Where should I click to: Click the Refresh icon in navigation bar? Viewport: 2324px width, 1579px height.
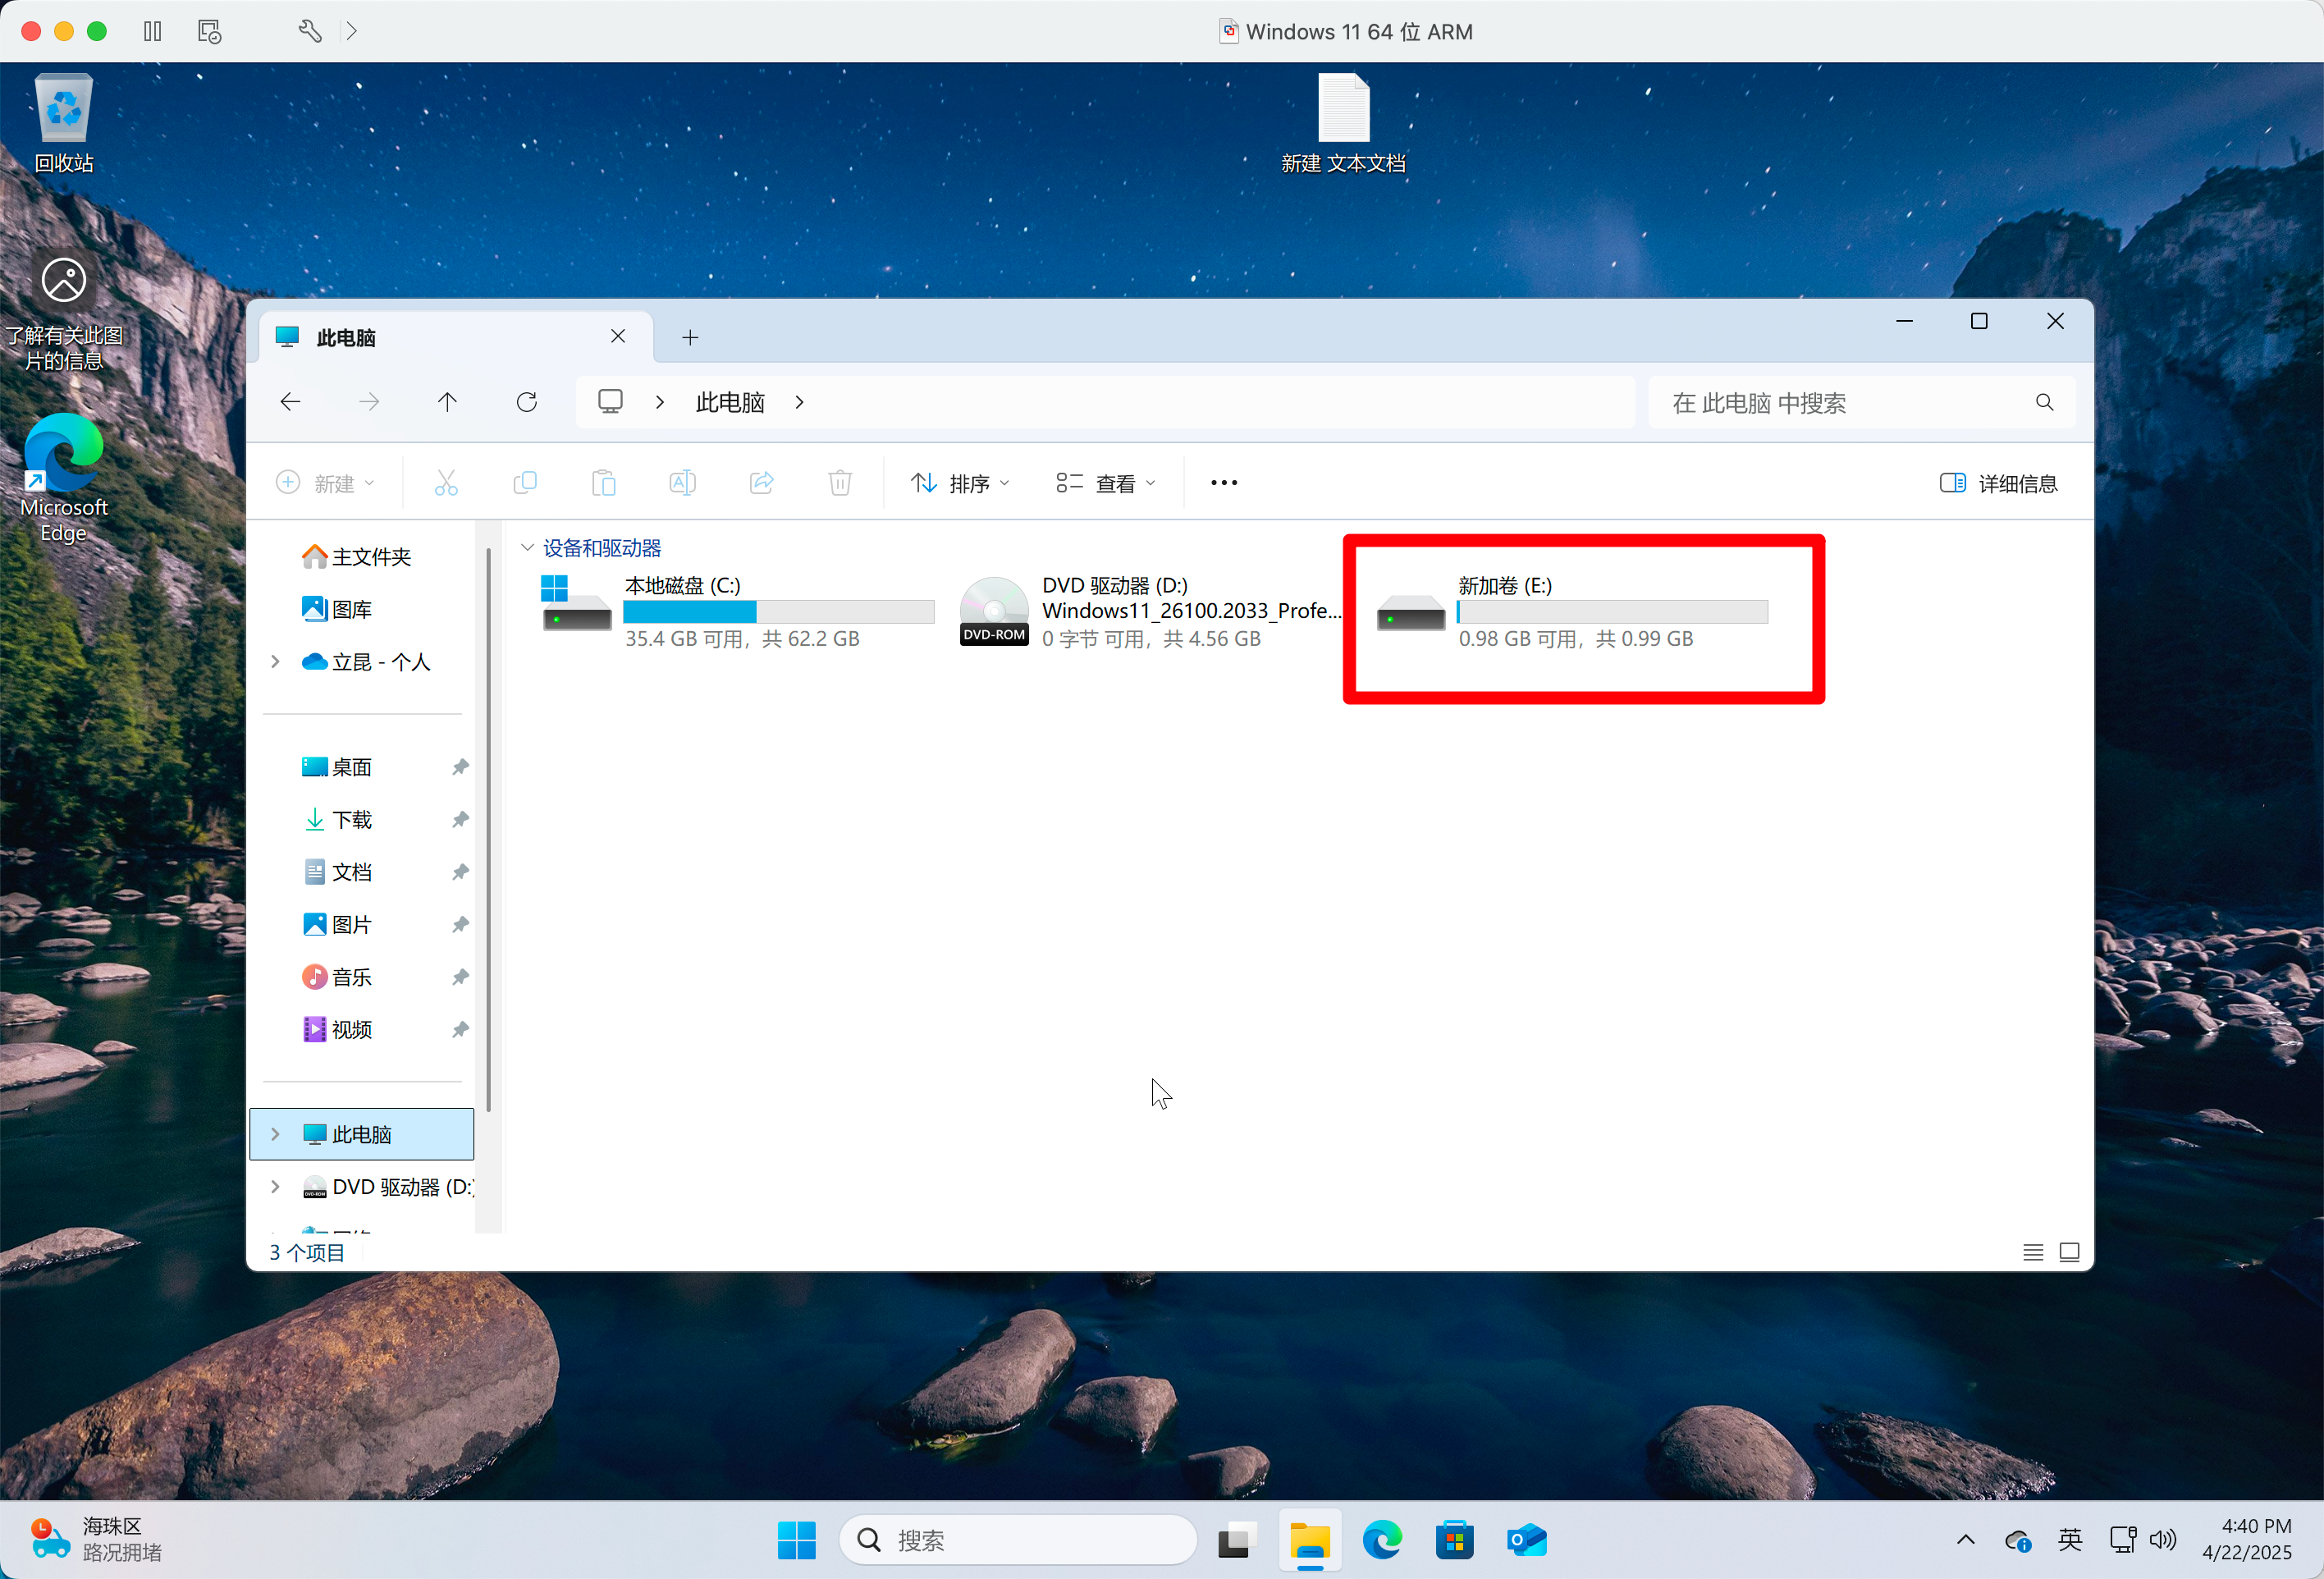click(x=527, y=402)
